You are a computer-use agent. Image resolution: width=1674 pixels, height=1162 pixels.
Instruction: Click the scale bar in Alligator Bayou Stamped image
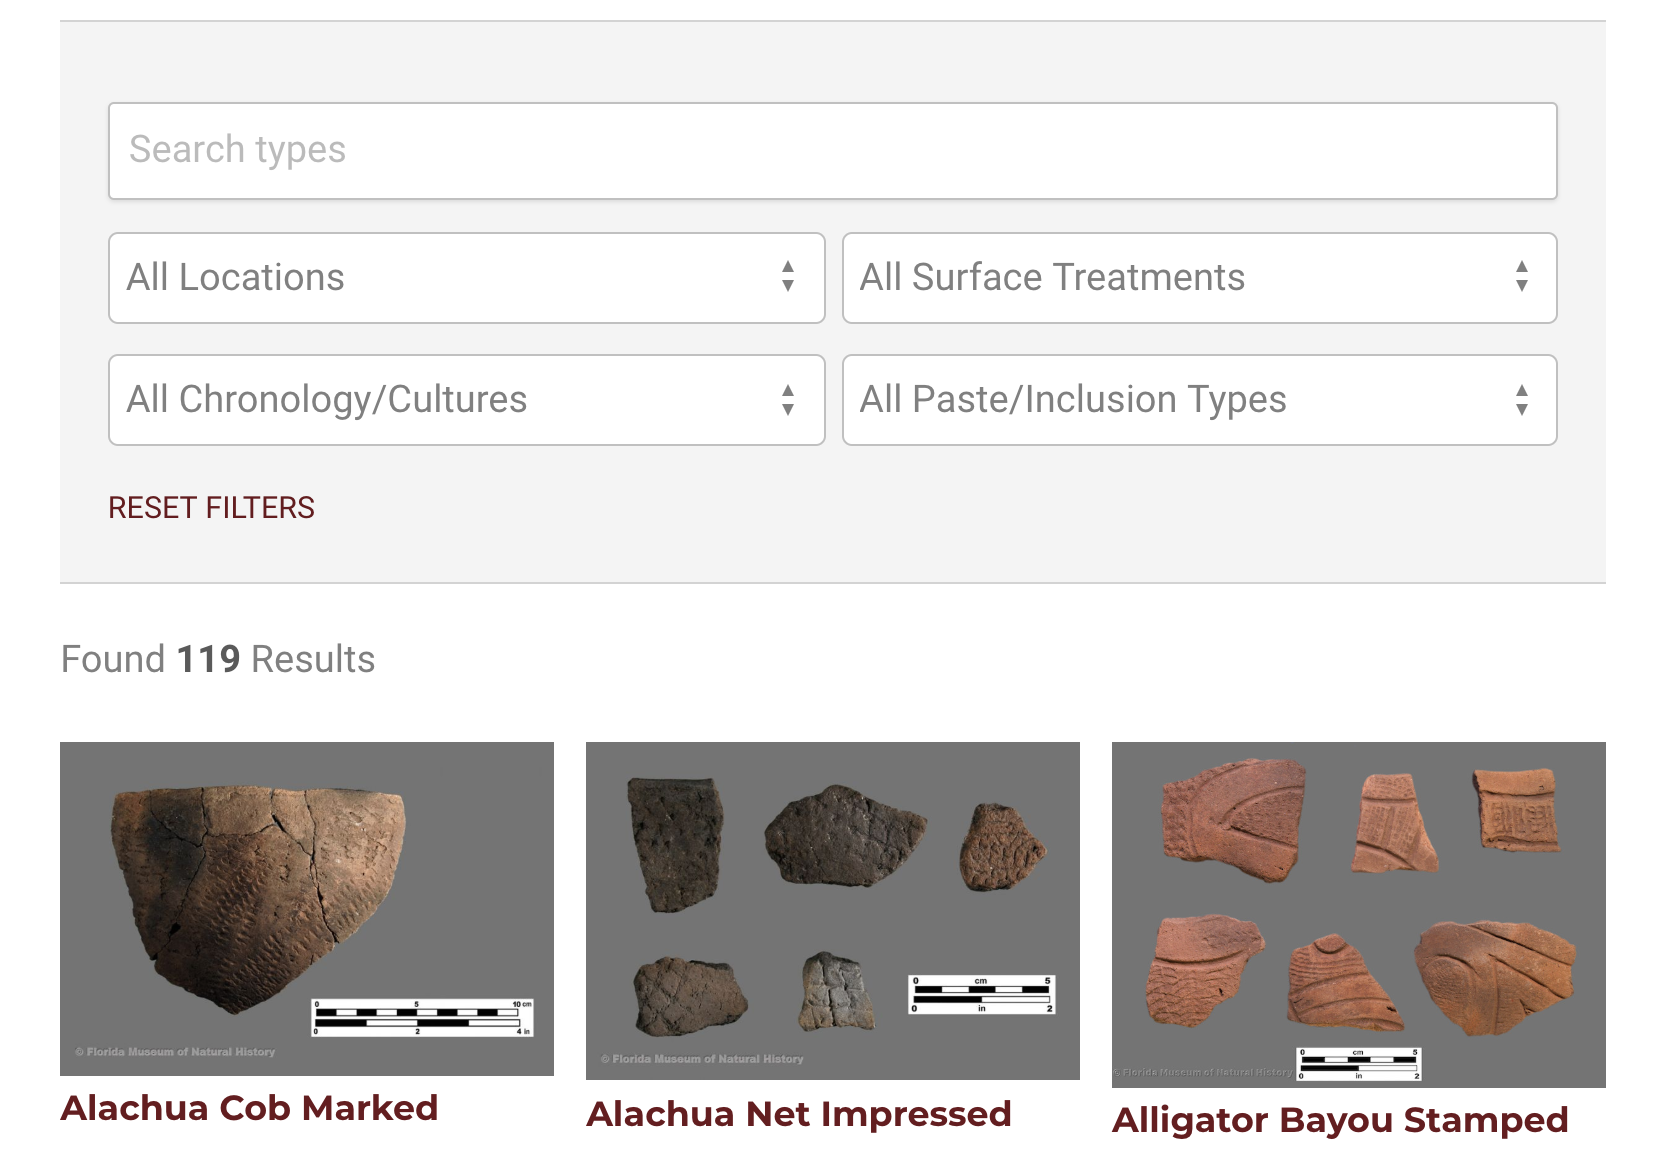tap(1358, 1063)
